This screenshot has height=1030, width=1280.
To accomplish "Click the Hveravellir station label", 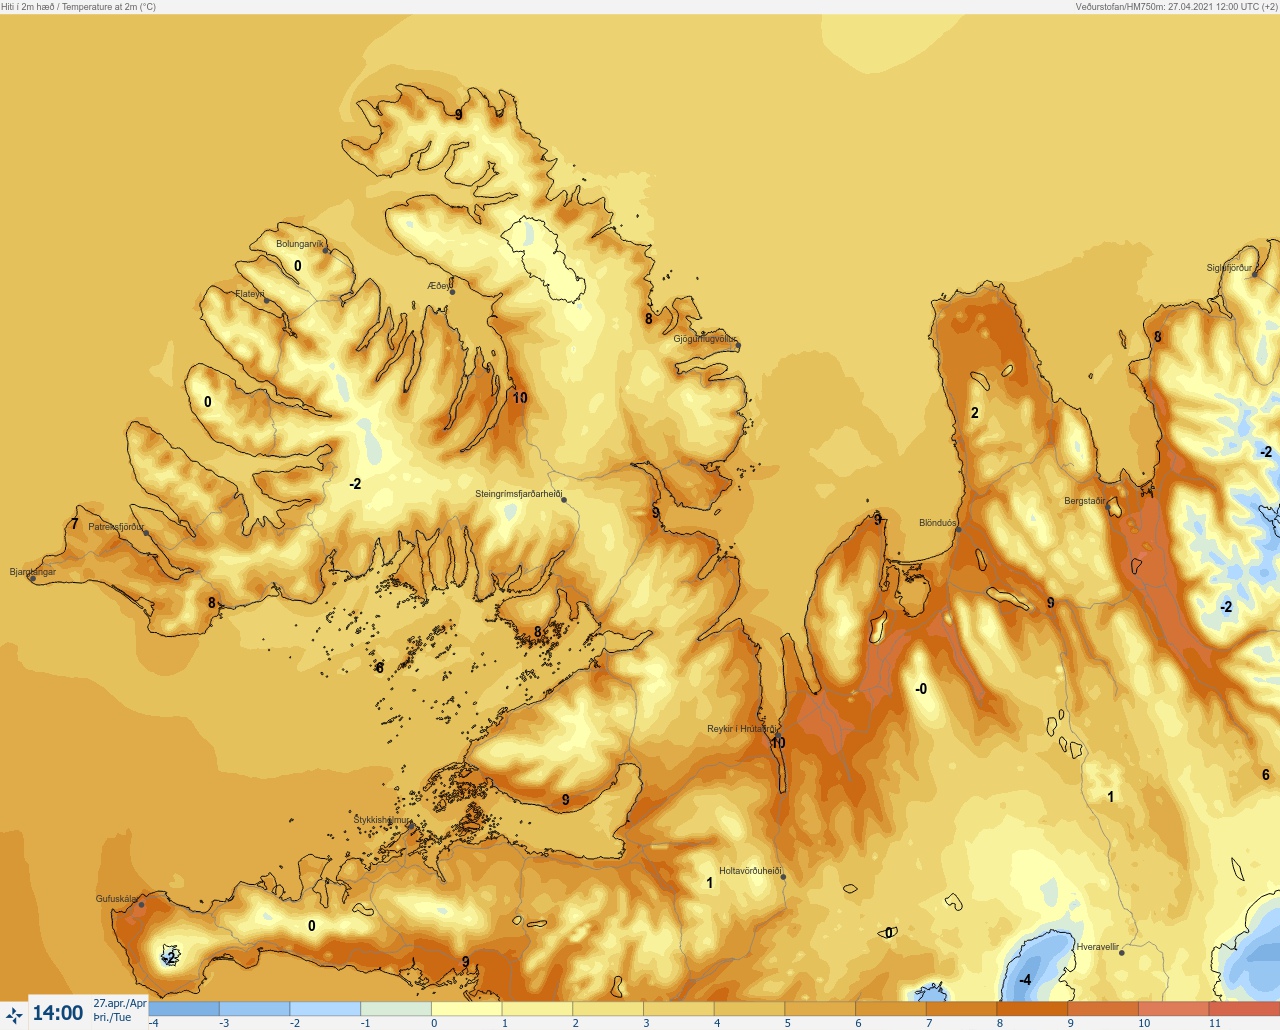I will point(1098,947).
